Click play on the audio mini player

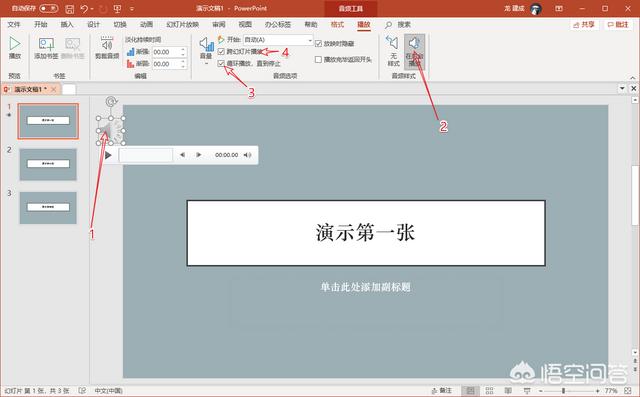click(108, 155)
